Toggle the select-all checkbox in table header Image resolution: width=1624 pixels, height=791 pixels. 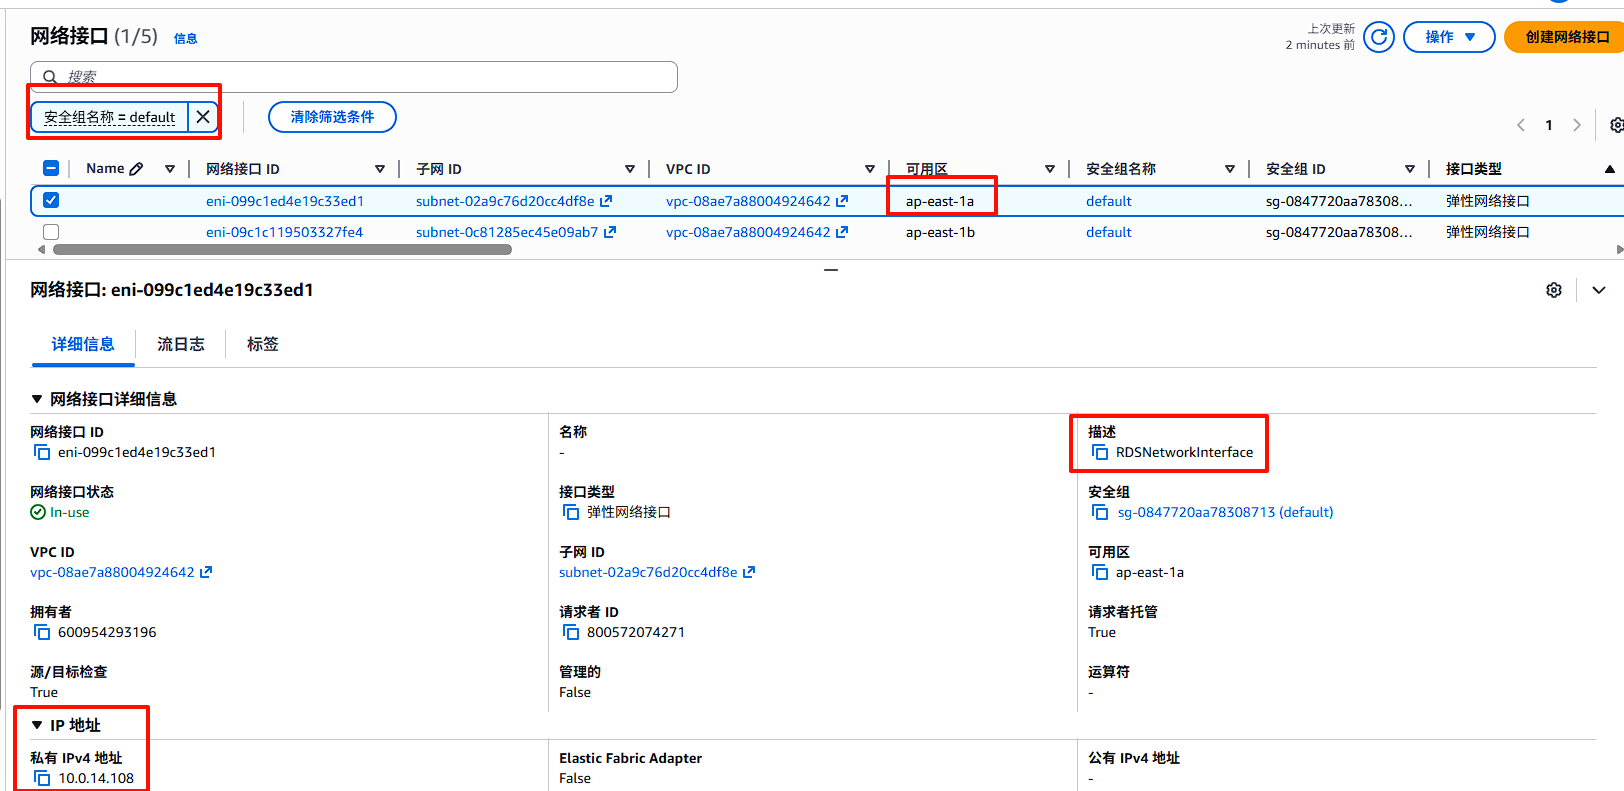coord(51,168)
